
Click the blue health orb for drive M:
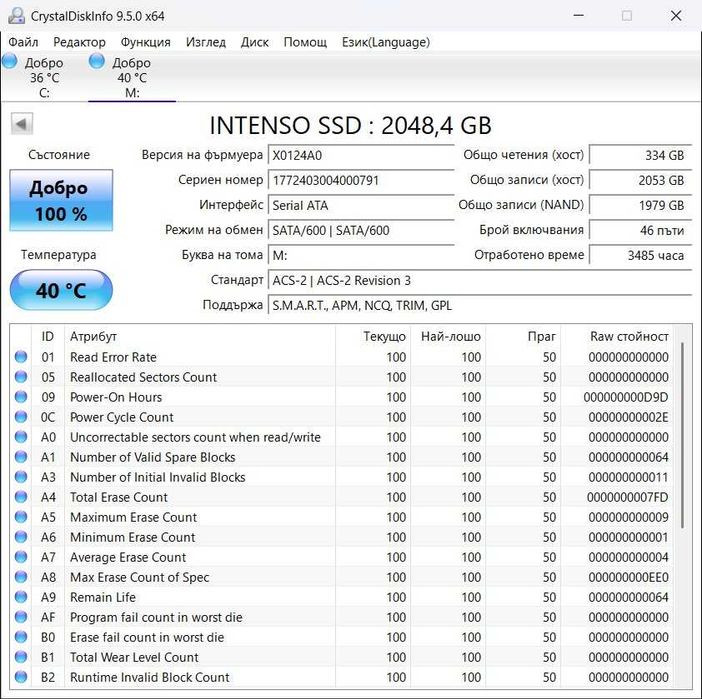tap(97, 61)
